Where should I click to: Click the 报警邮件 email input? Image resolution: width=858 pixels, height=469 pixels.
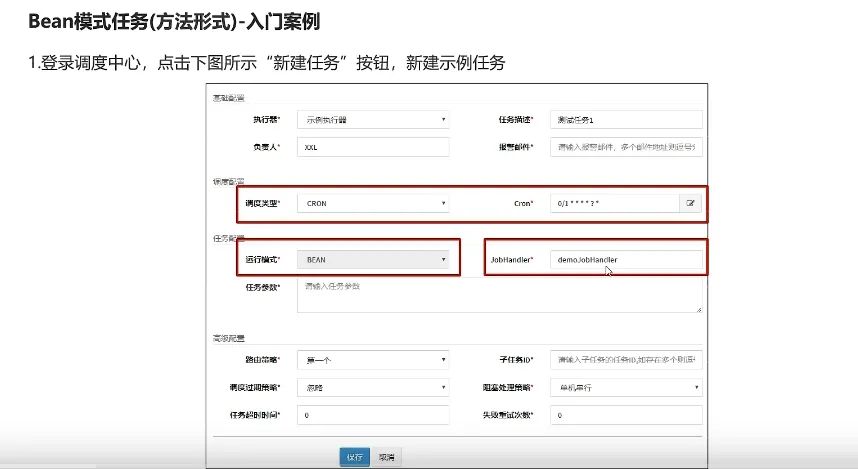click(625, 147)
